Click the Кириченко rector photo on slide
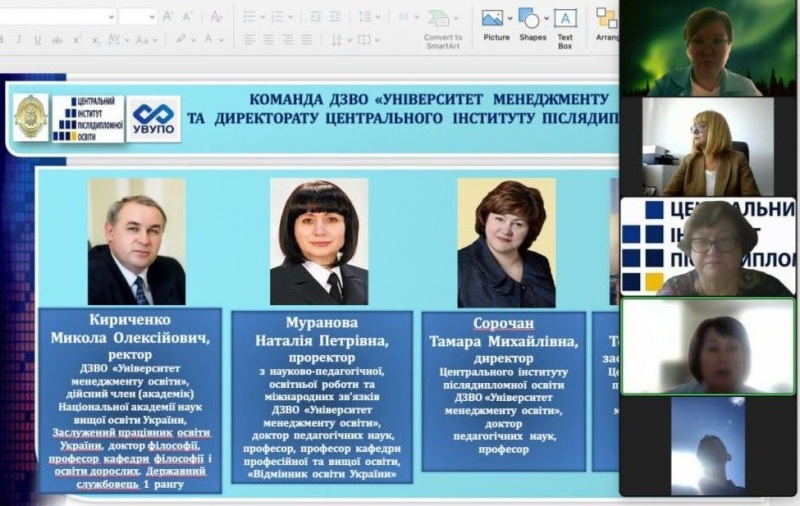Screen dimensions: 800x506 136,242
